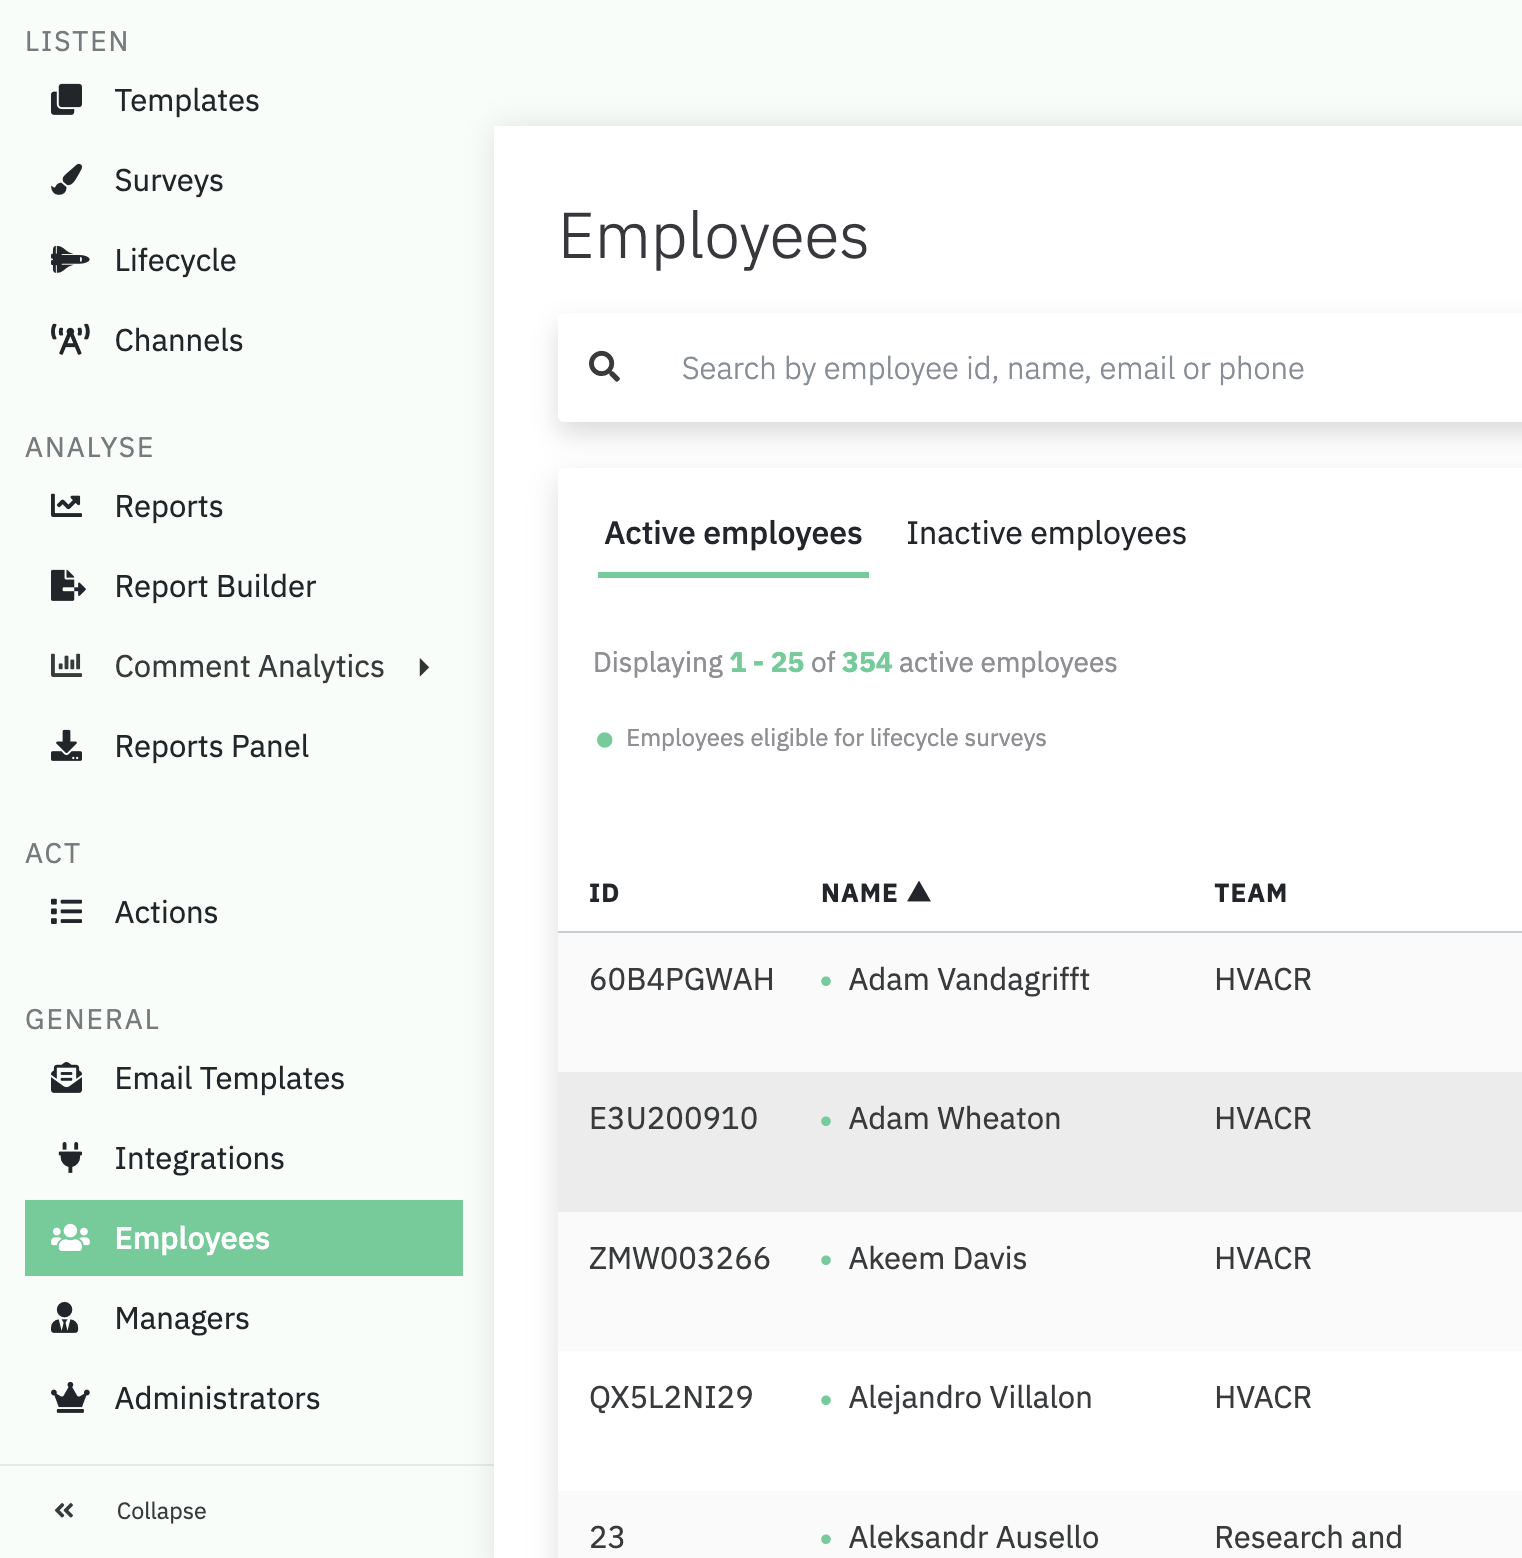Image resolution: width=1522 pixels, height=1558 pixels.
Task: Click the Reports Panel download icon
Action: [x=67, y=746]
